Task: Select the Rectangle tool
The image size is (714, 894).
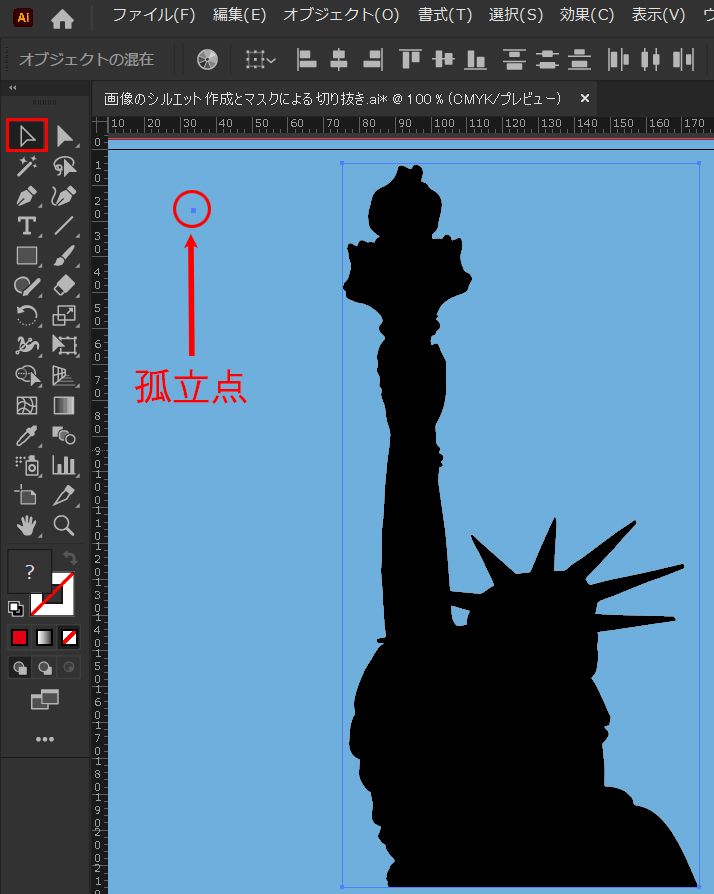Action: (x=26, y=256)
